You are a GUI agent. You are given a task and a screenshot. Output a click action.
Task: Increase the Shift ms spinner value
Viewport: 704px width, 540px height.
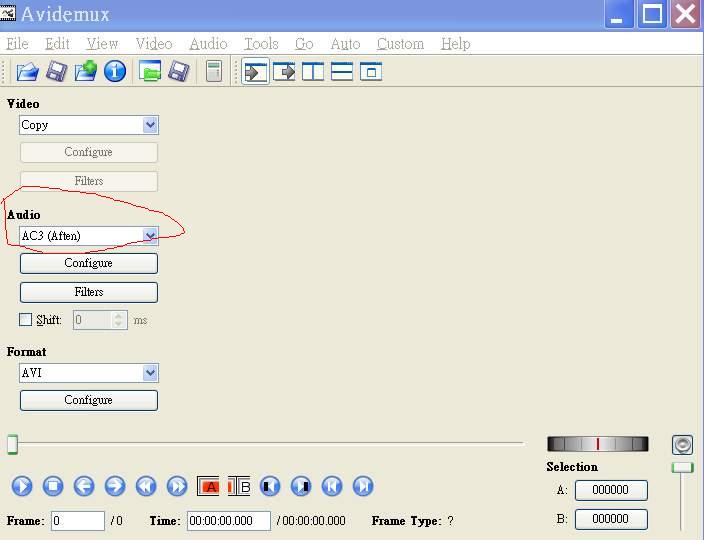[119, 316]
